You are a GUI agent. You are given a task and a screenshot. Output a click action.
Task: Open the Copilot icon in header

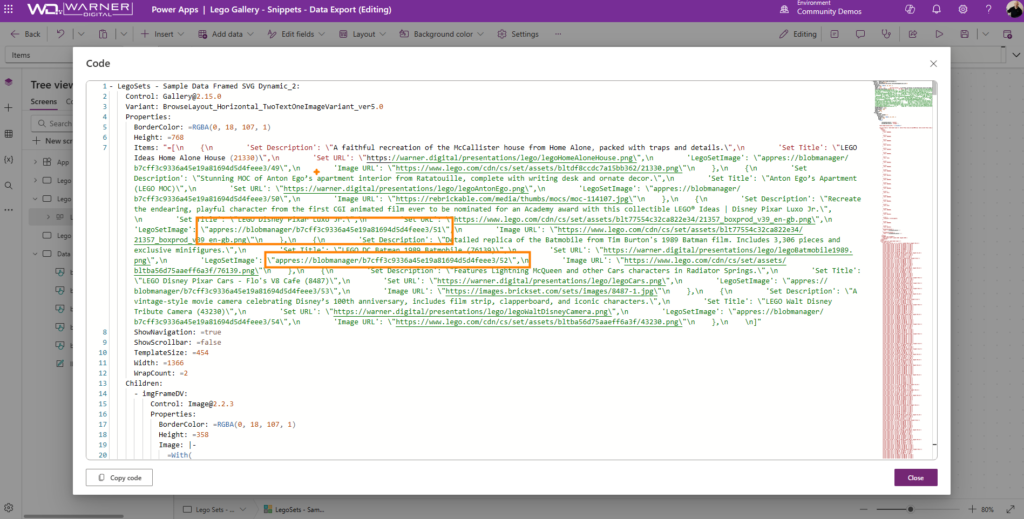(910, 10)
